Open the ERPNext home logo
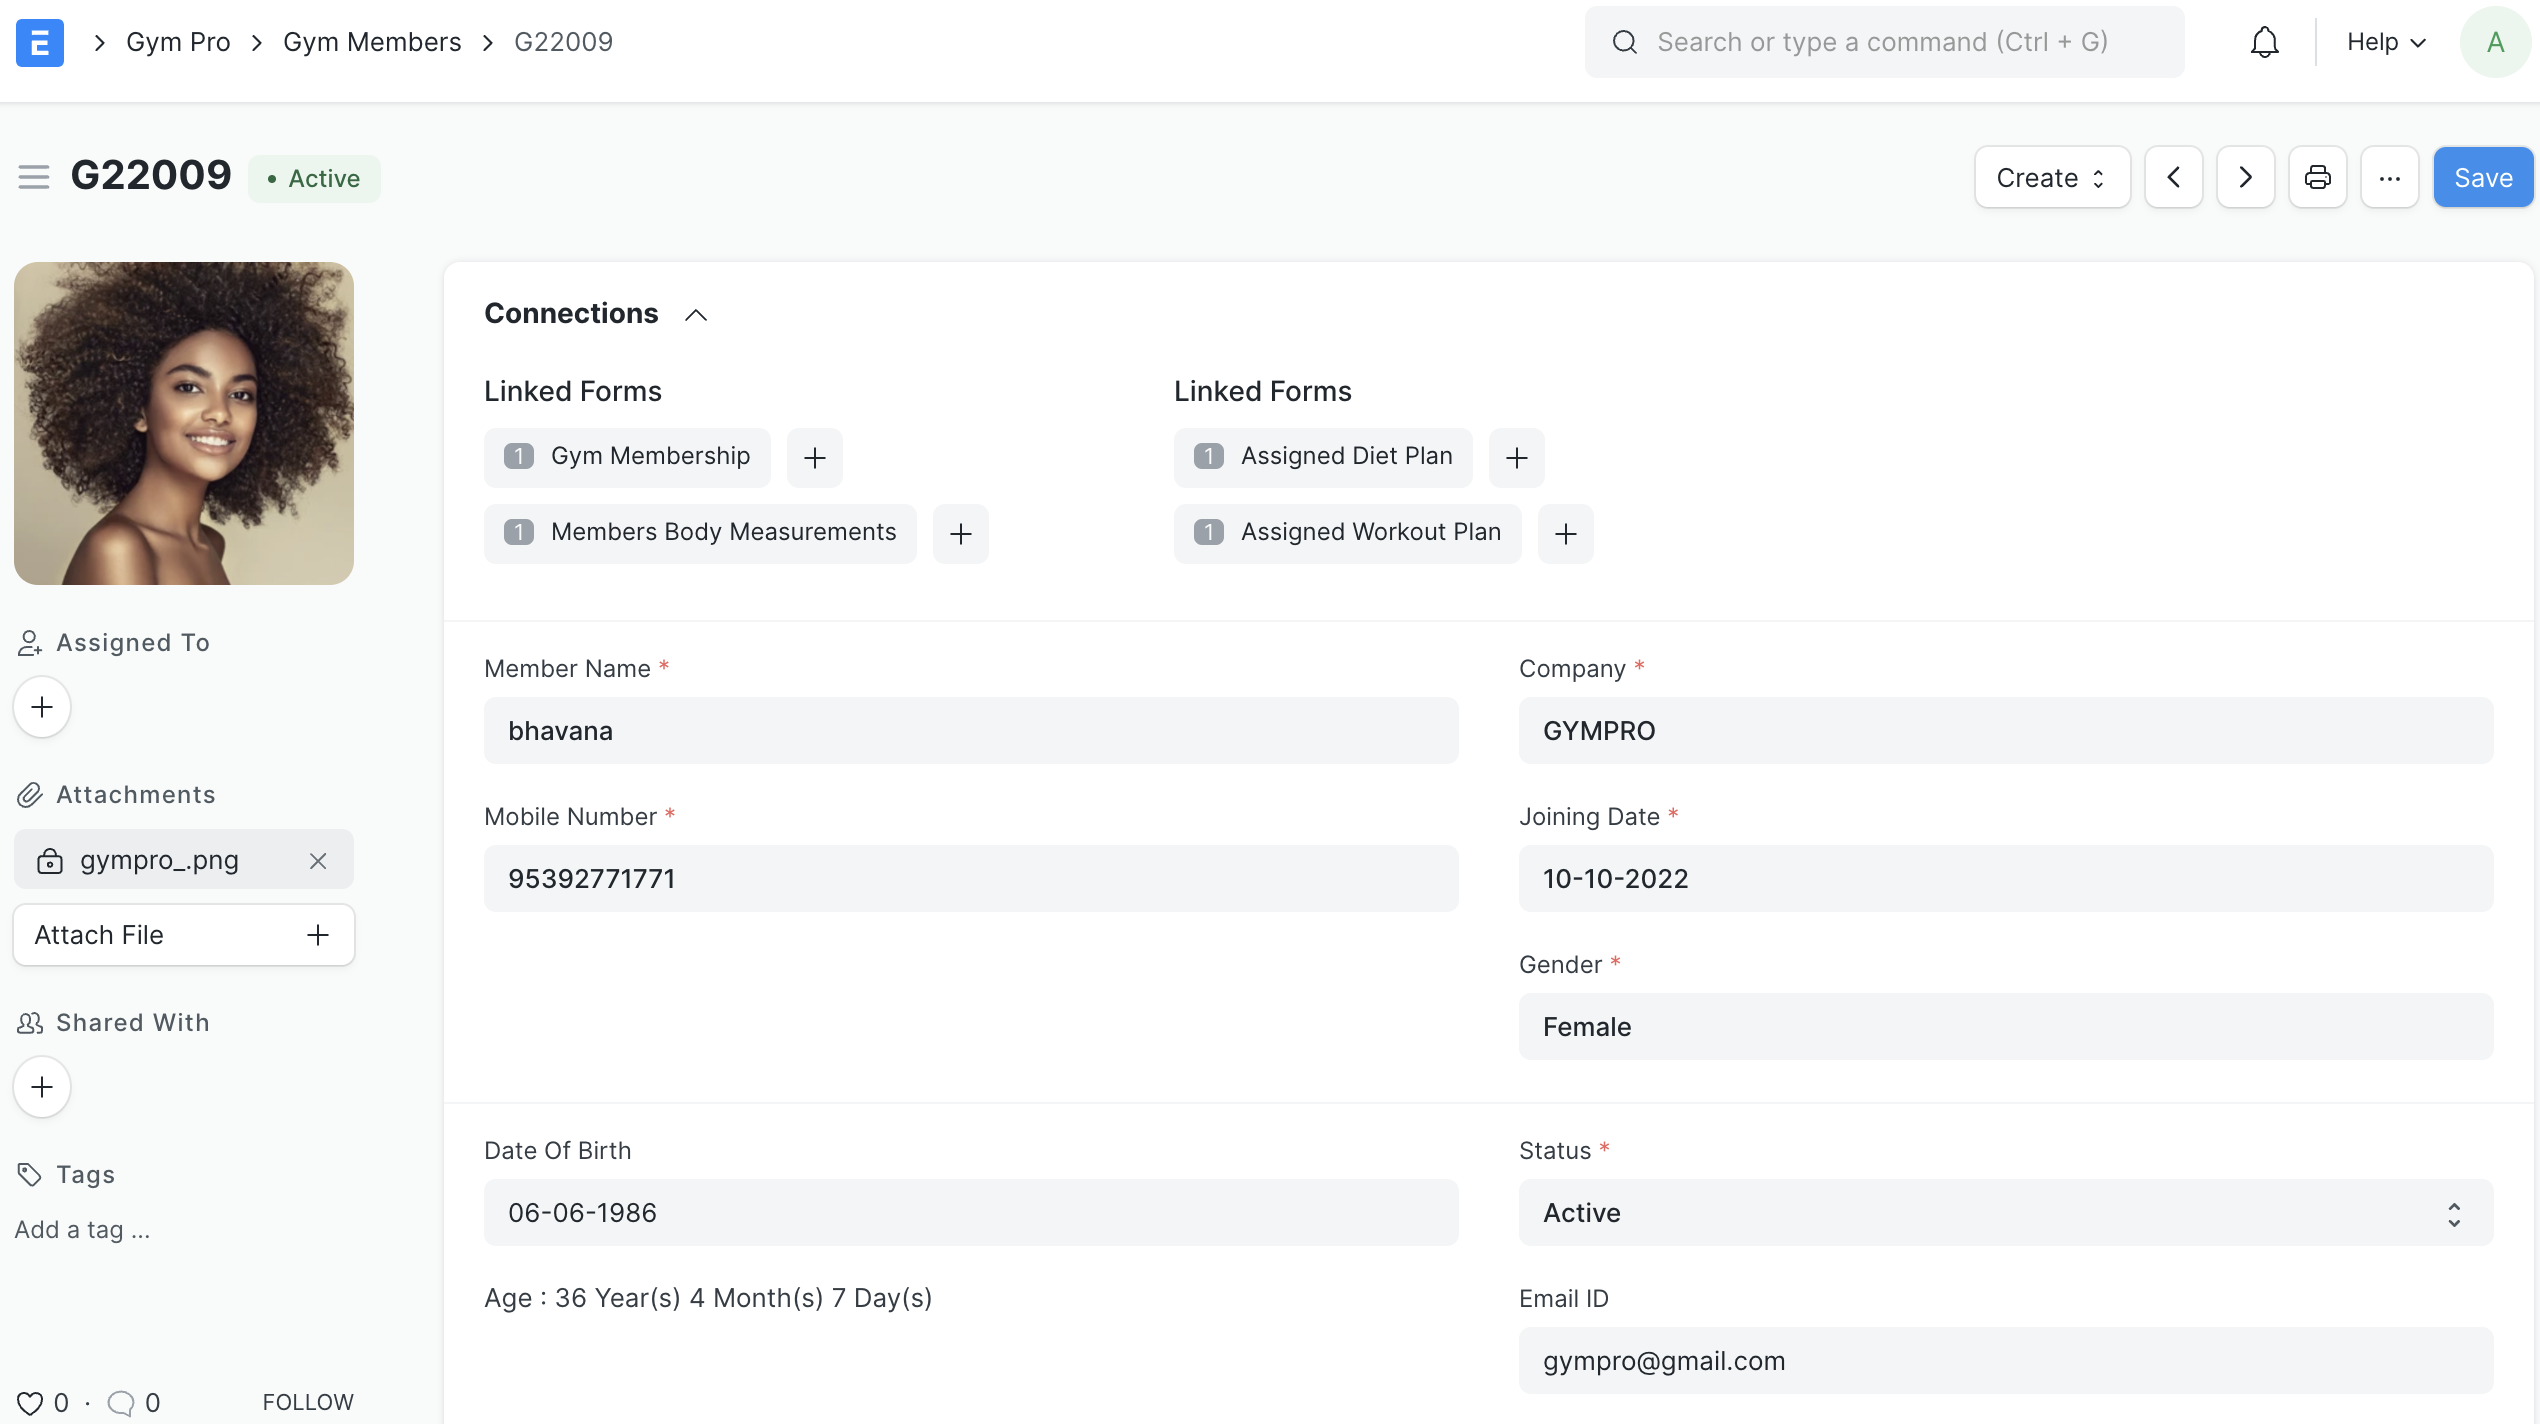Screen dimensions: 2540x1424 coord(40,42)
